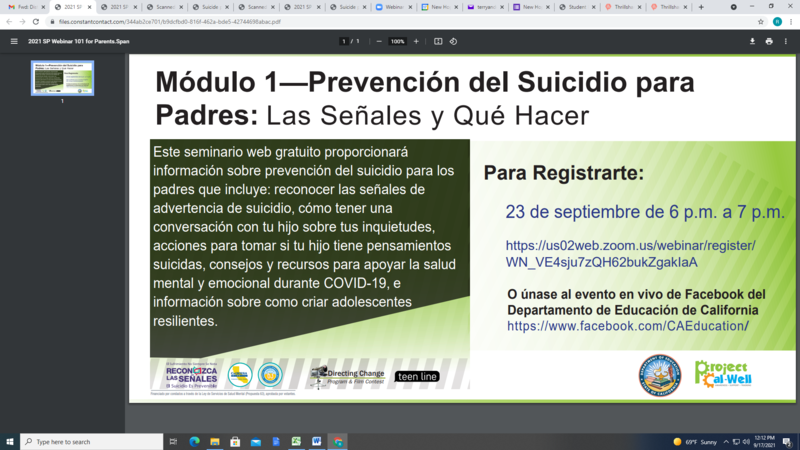800x450 pixels.
Task: Open Microsoft Word from the taskbar
Action: [x=317, y=441]
